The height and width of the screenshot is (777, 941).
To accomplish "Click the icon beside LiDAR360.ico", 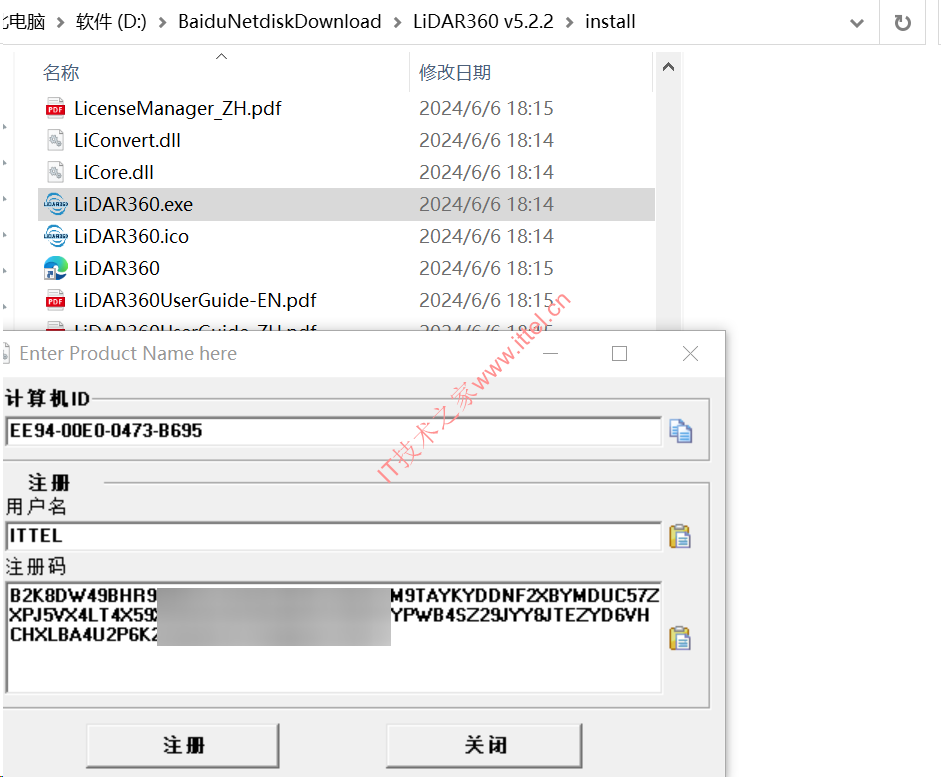I will [55, 236].
